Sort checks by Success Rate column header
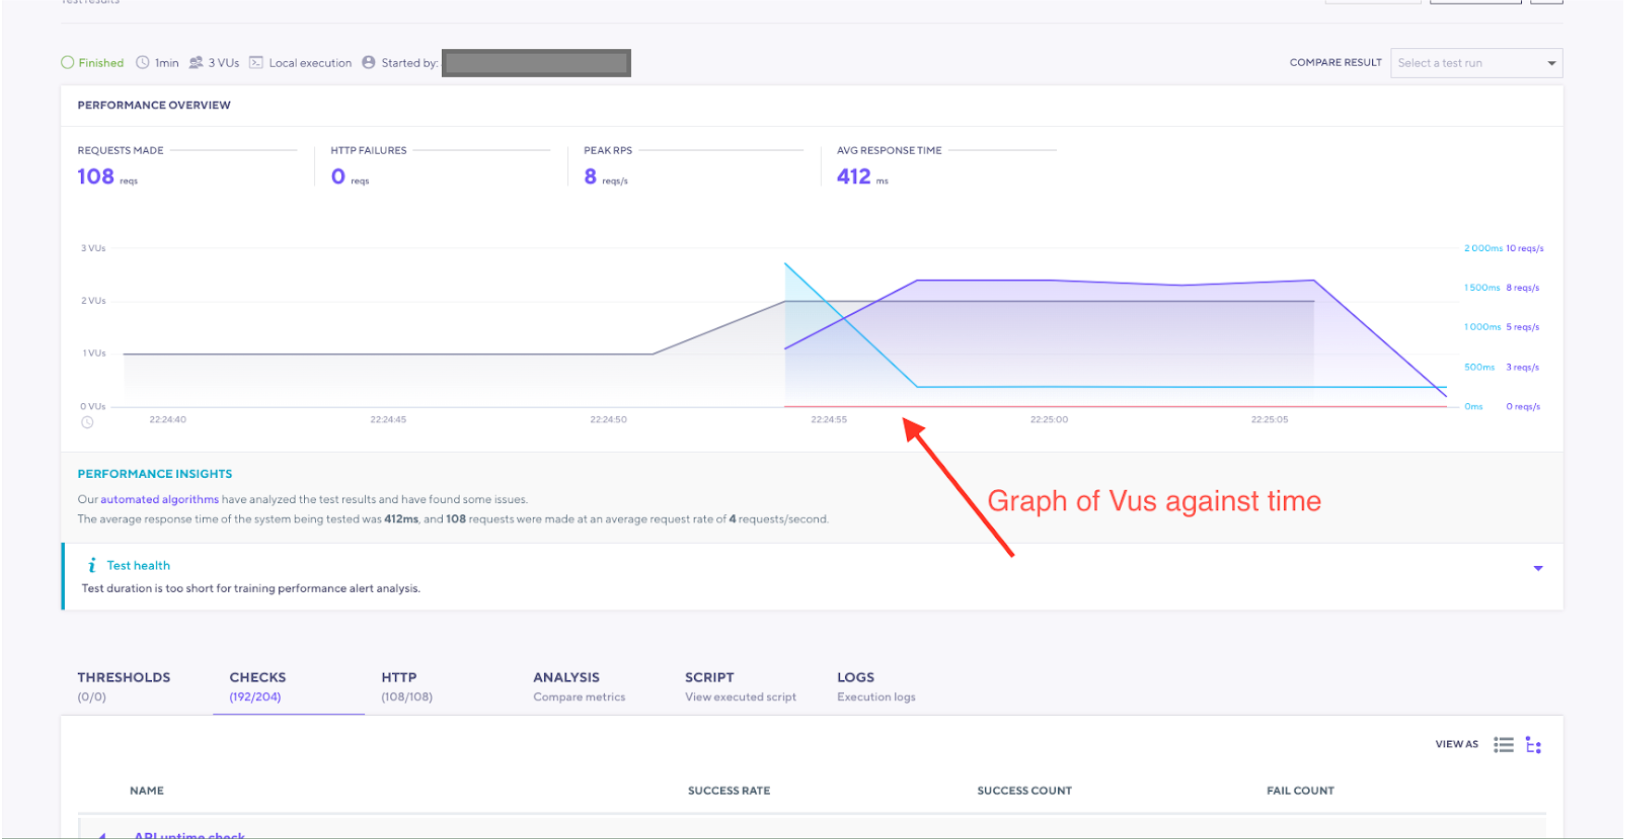The width and height of the screenshot is (1626, 839). pos(728,790)
